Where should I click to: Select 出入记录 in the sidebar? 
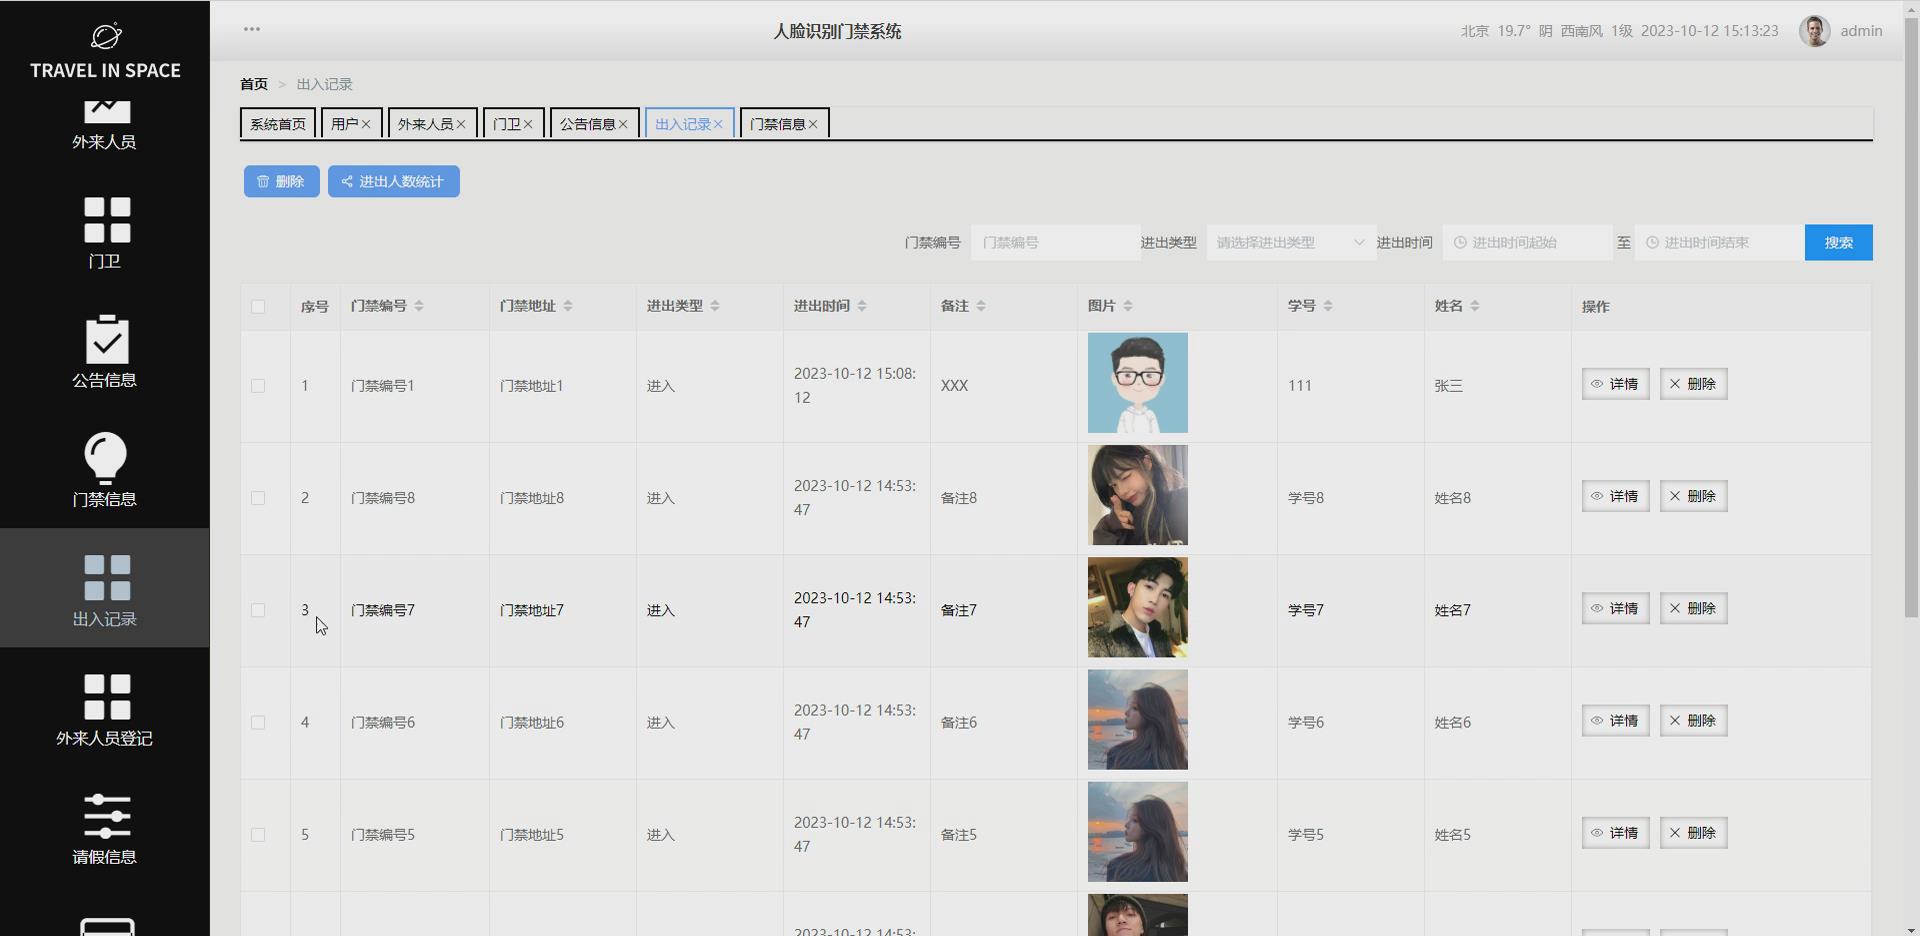tap(105, 590)
